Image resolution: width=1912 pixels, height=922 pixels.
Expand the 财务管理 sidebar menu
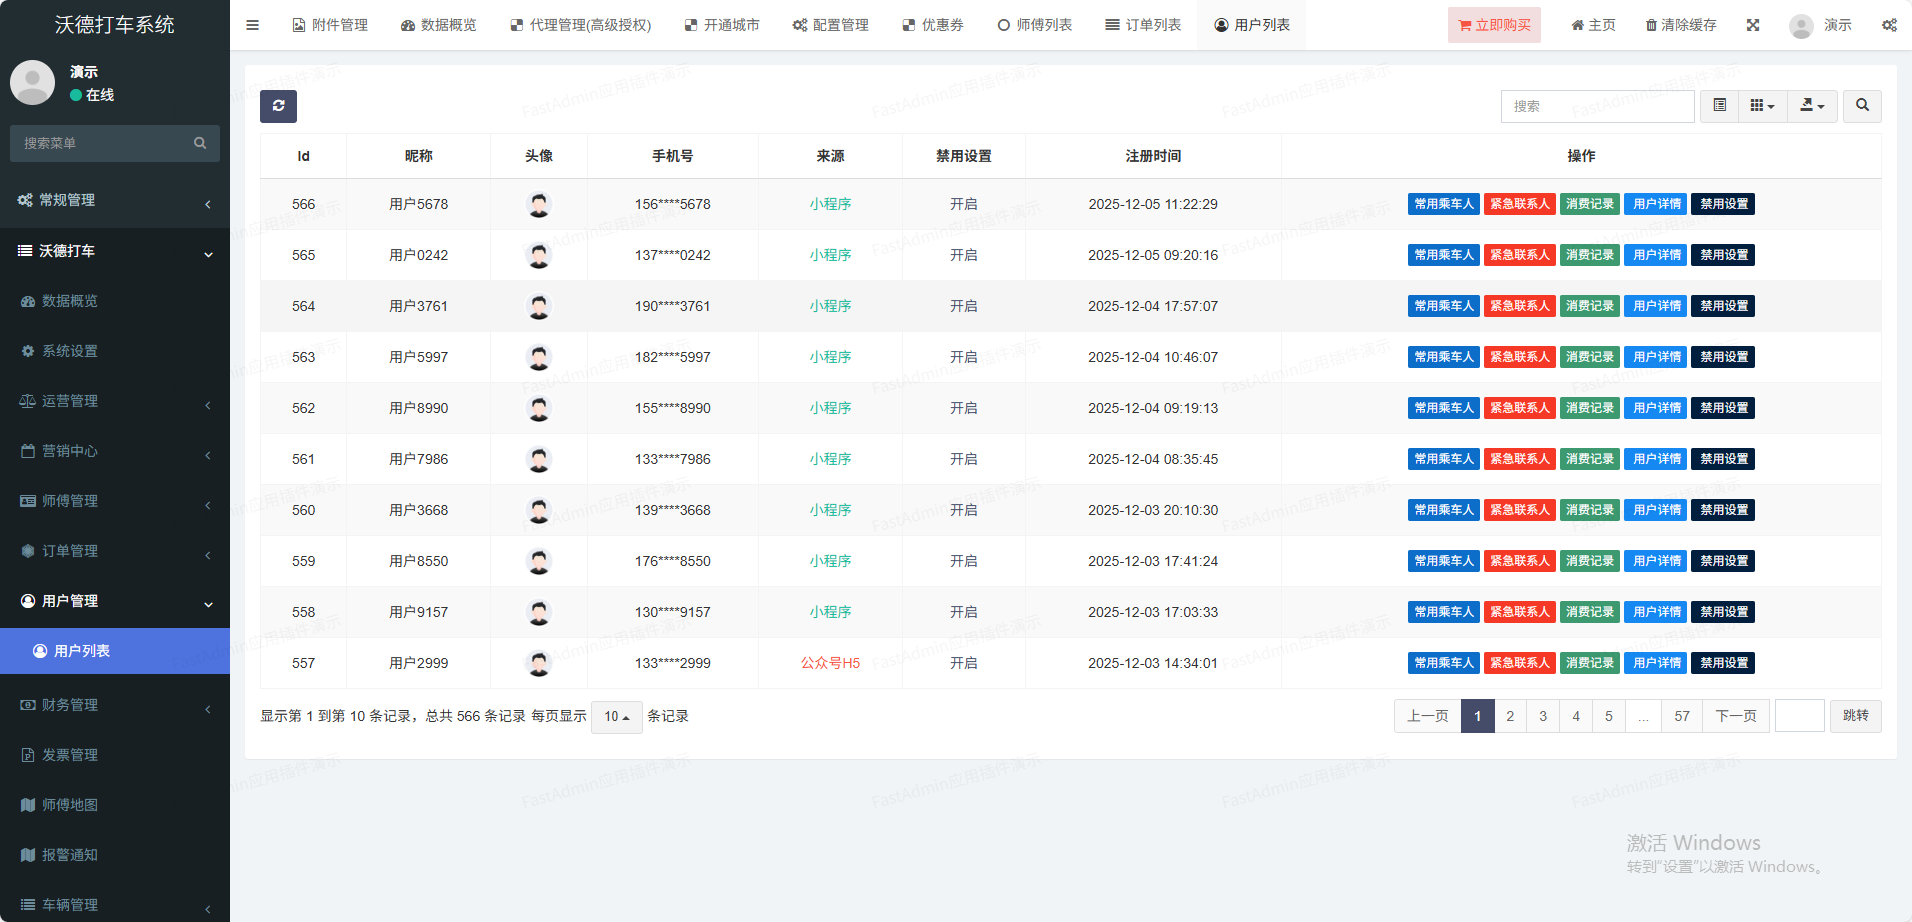(115, 705)
